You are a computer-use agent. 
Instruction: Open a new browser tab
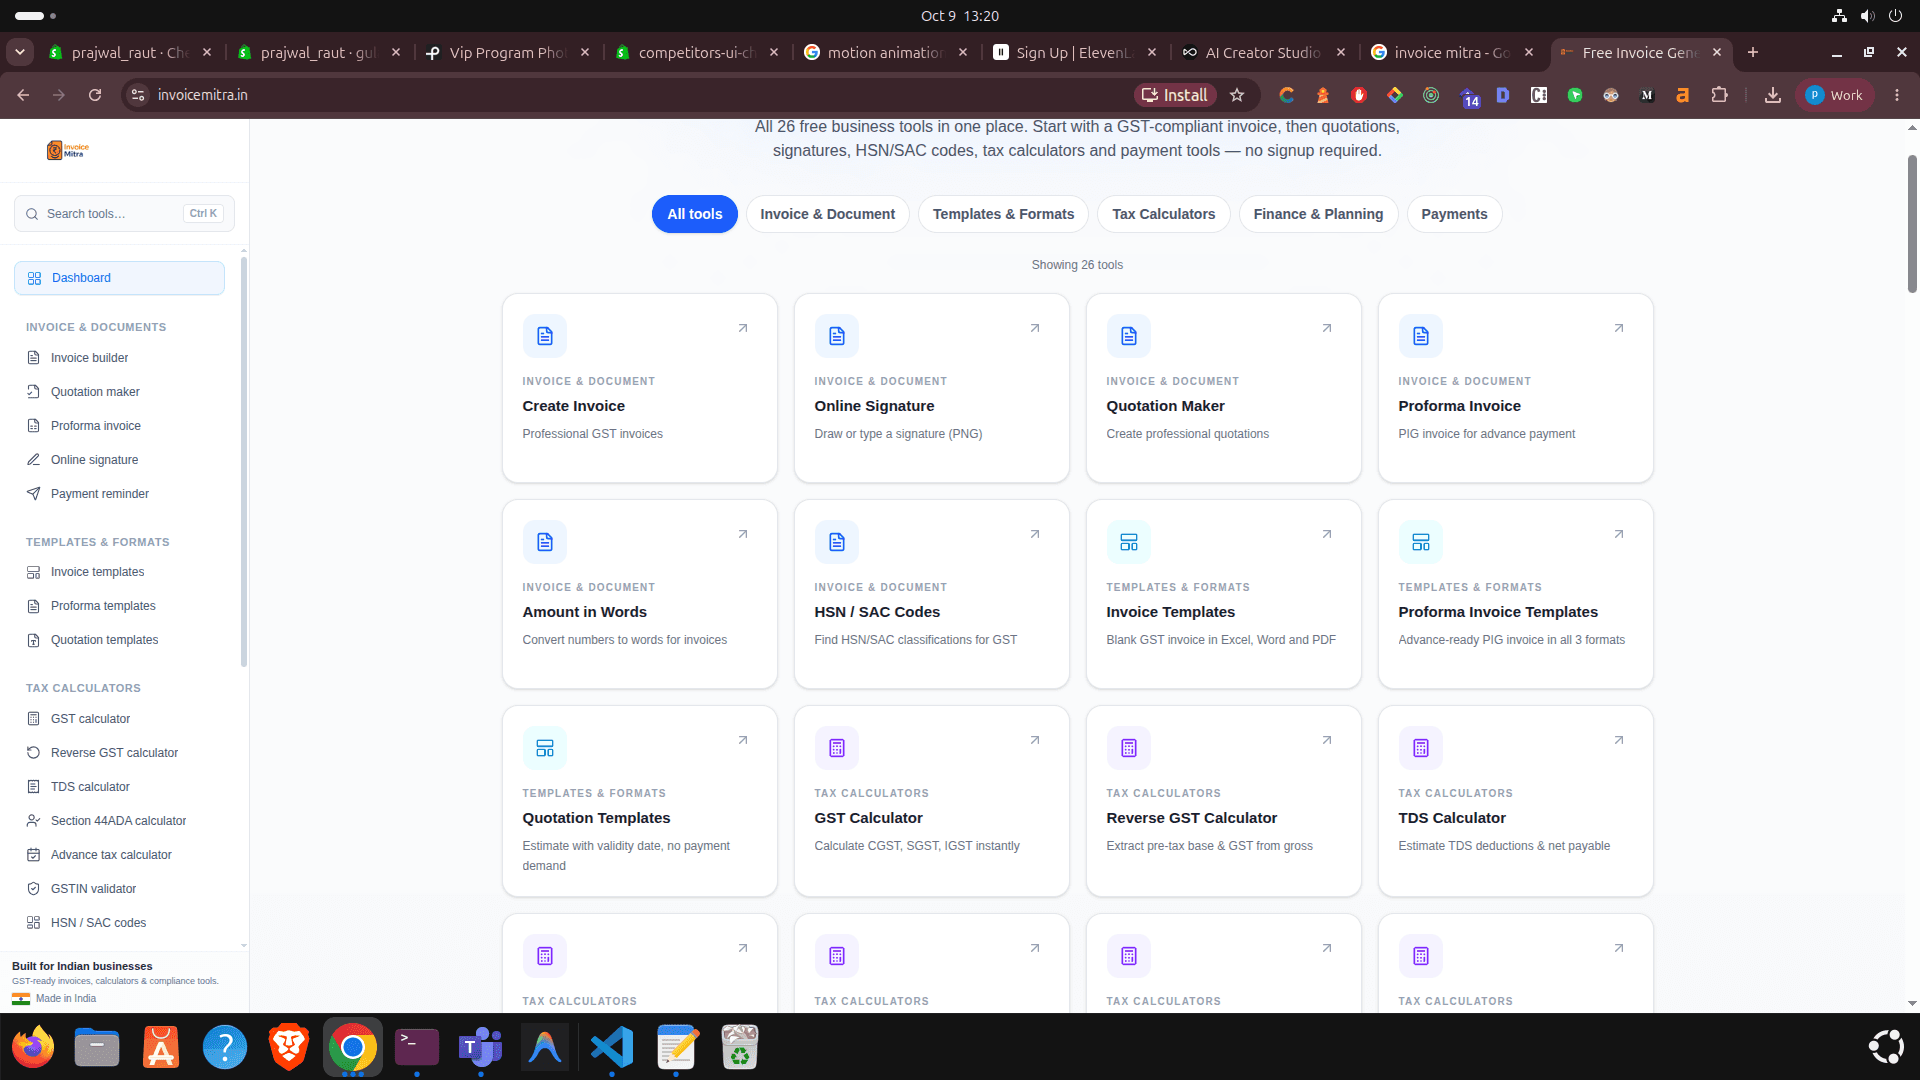pyautogui.click(x=1753, y=52)
